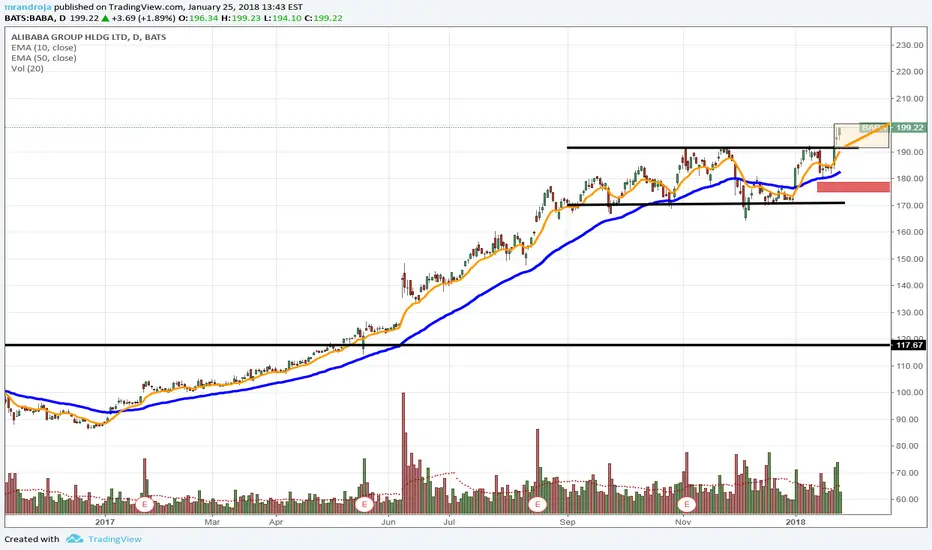
Task: Click the 2018 date axis label
Action: (795, 522)
